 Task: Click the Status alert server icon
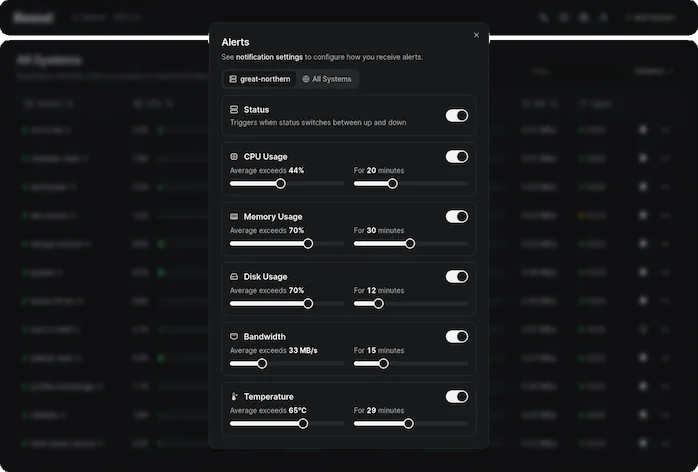click(234, 109)
